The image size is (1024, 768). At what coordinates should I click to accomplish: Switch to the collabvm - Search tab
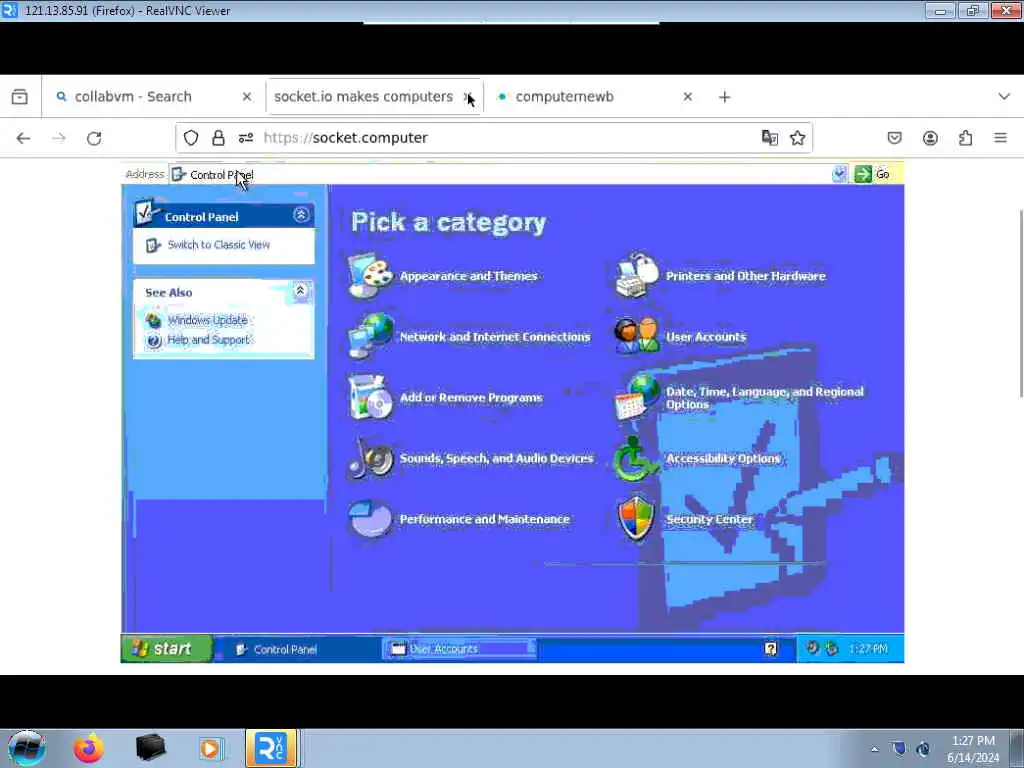coord(153,97)
